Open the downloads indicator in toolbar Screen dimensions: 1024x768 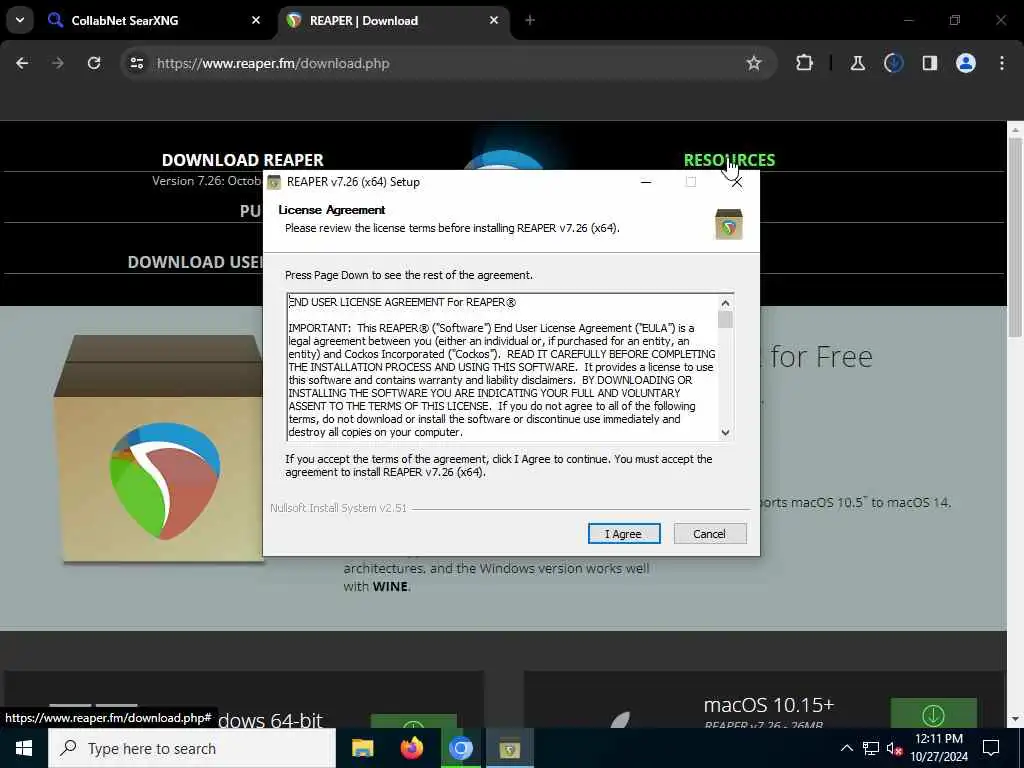(893, 63)
